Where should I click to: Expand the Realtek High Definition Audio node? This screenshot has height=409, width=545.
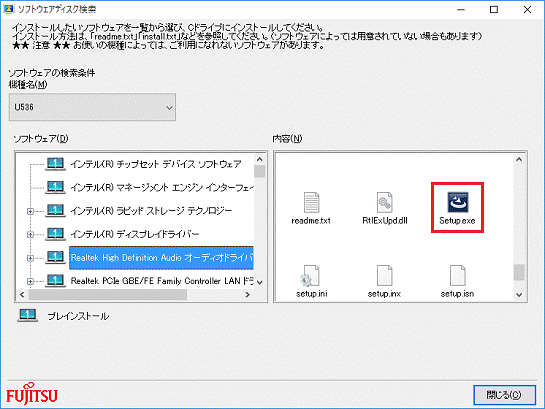coord(30,258)
